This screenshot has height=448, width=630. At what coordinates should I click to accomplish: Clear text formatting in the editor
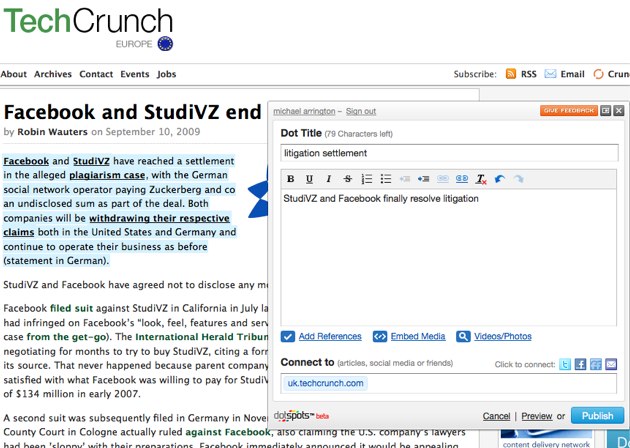481,179
